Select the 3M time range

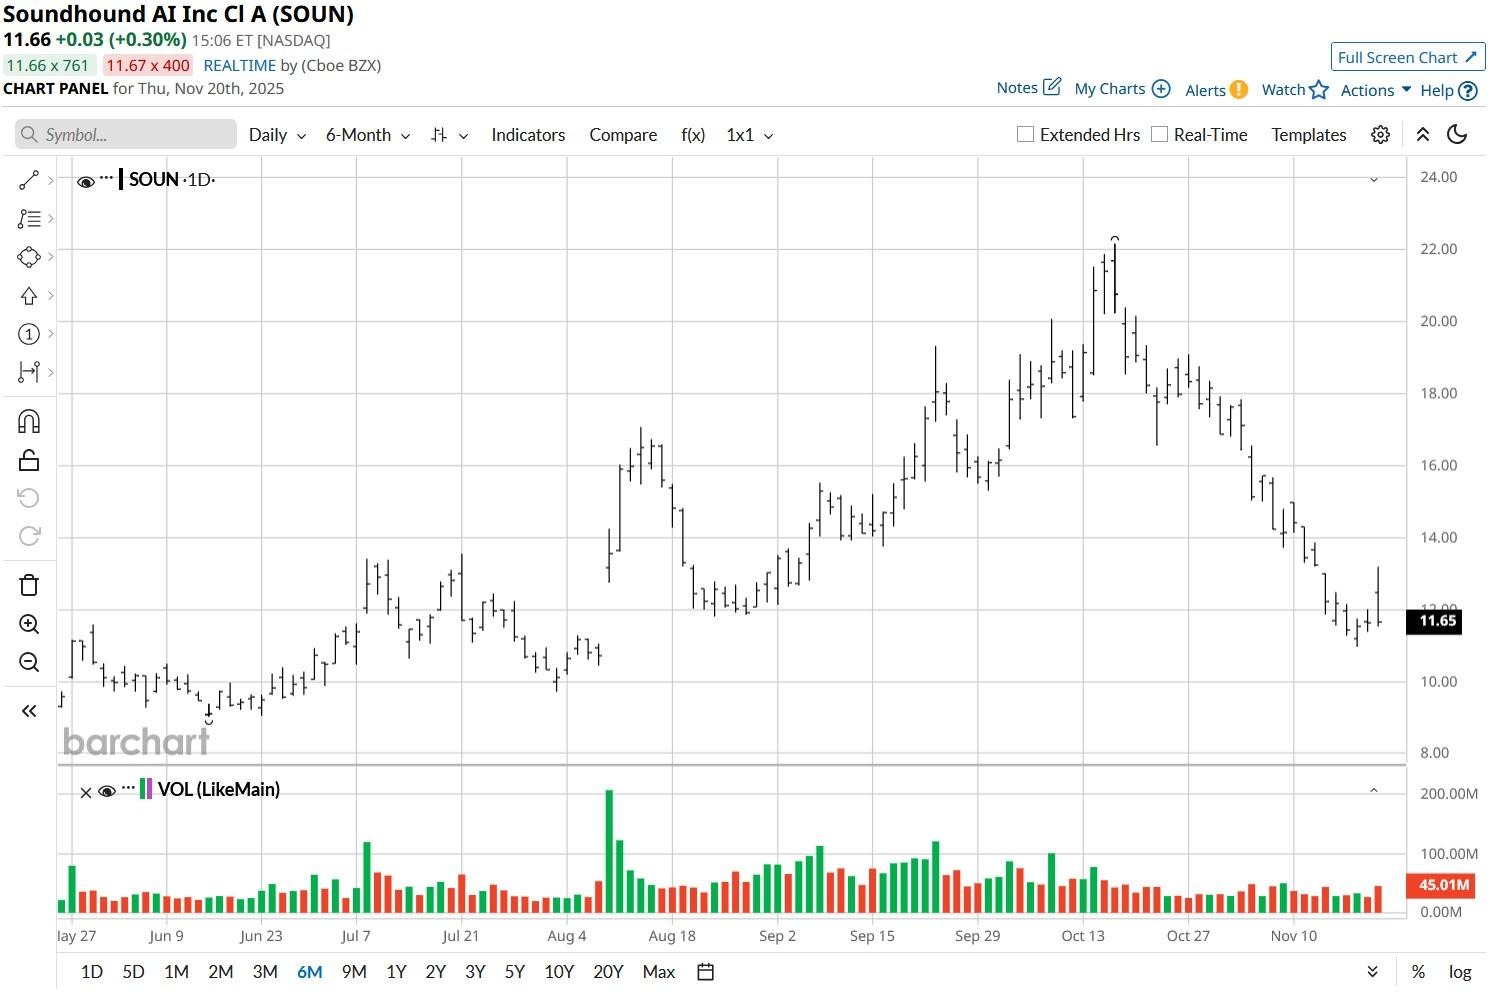click(265, 972)
